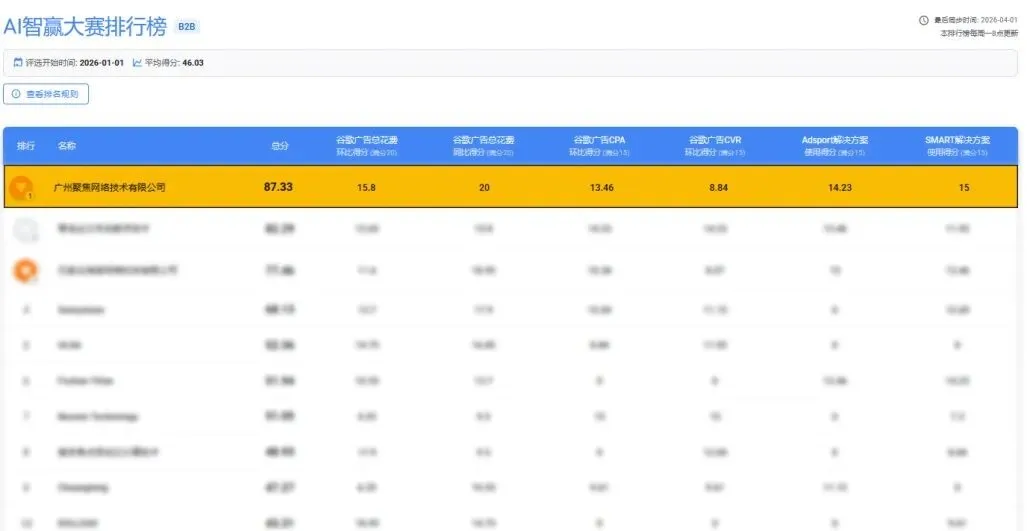The width and height of the screenshot is (1027, 531).
Task: Click the total score 87.33 in first row
Action: tap(278, 187)
